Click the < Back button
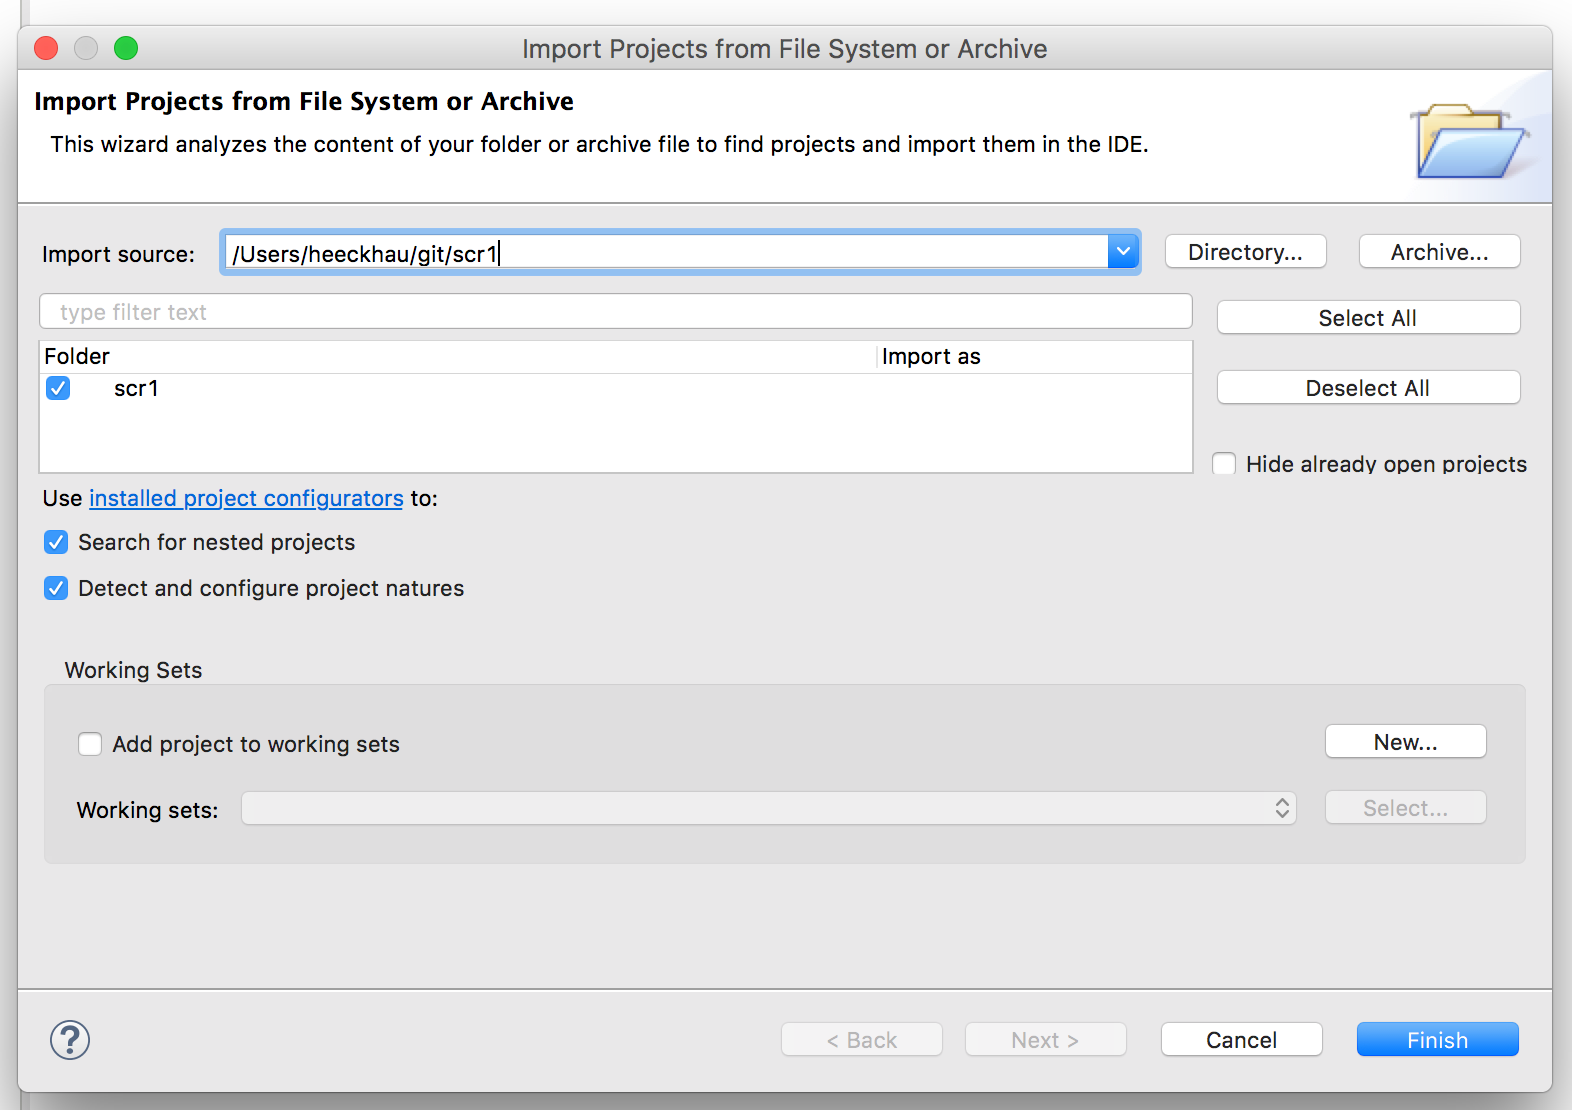The width and height of the screenshot is (1572, 1110). click(862, 1040)
